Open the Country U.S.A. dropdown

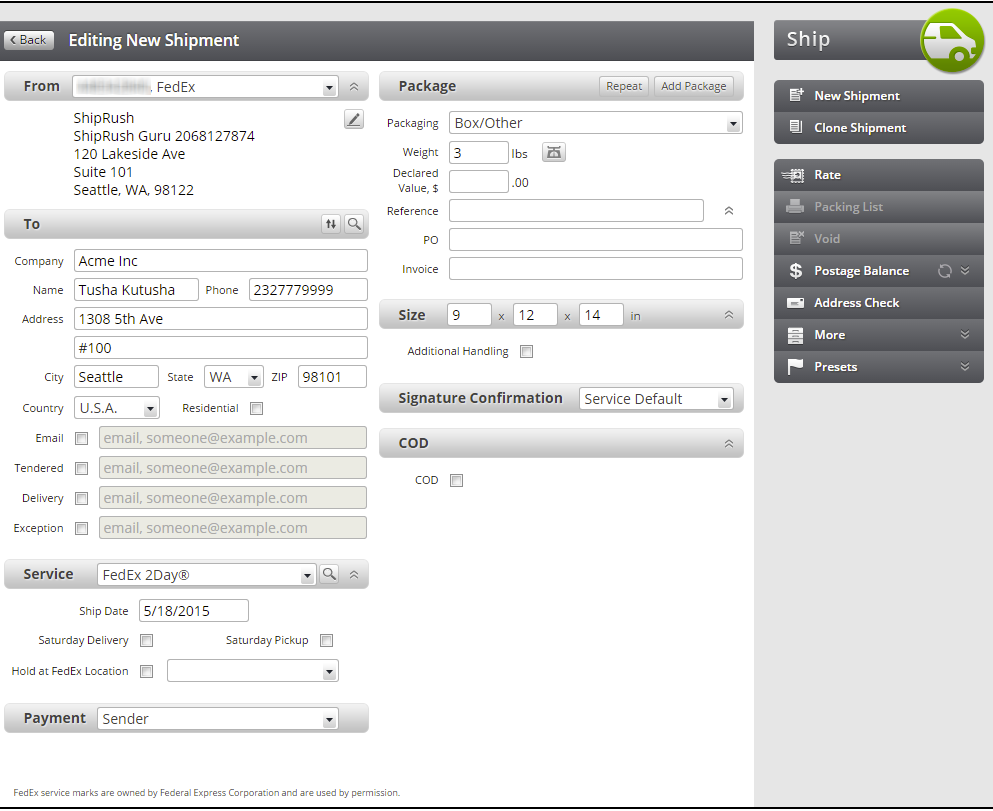click(150, 409)
